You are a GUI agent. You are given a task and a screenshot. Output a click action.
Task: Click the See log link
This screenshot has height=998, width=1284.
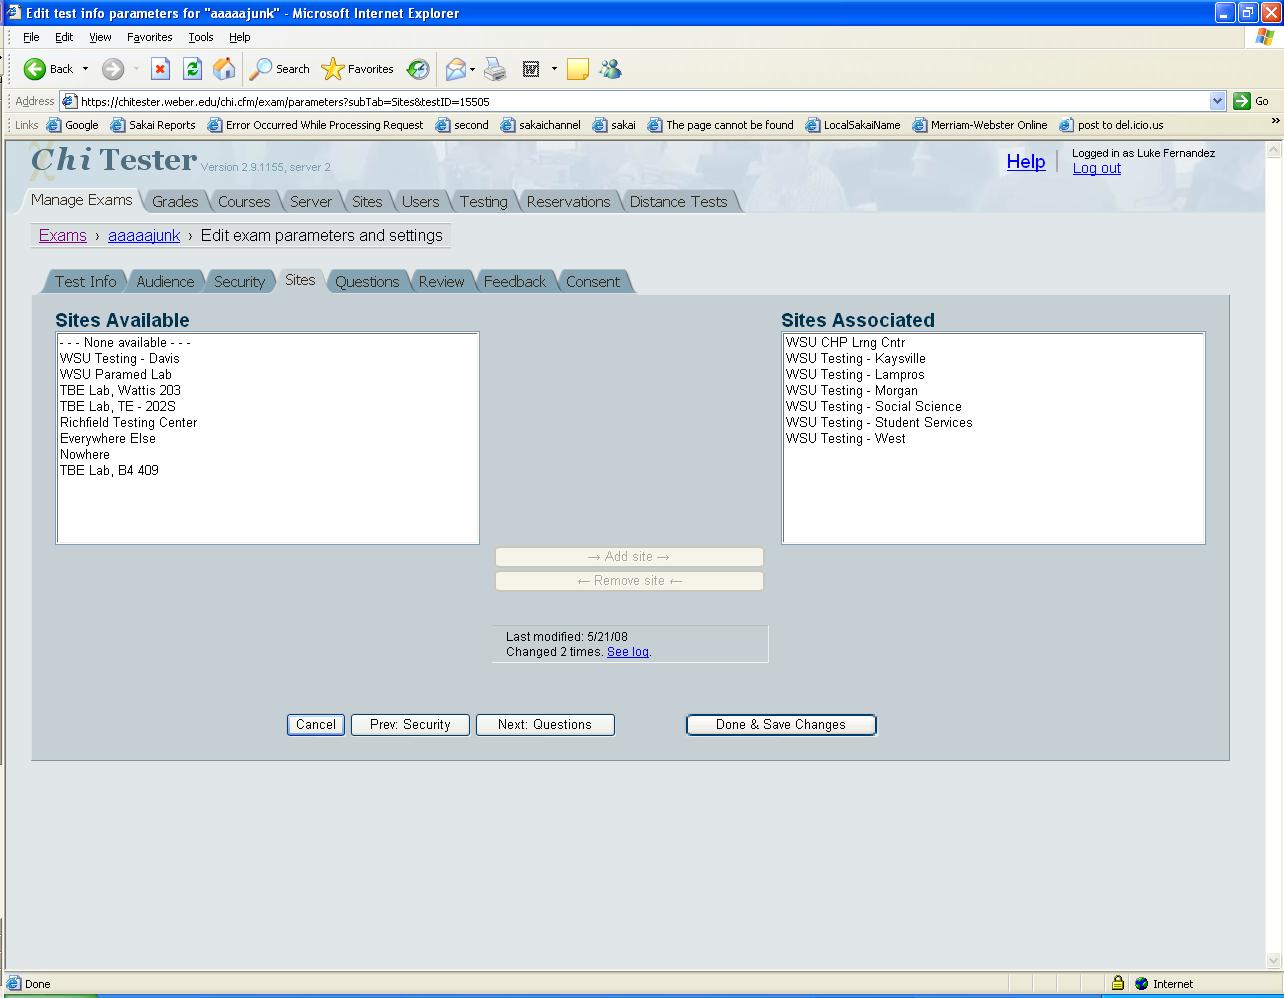627,651
